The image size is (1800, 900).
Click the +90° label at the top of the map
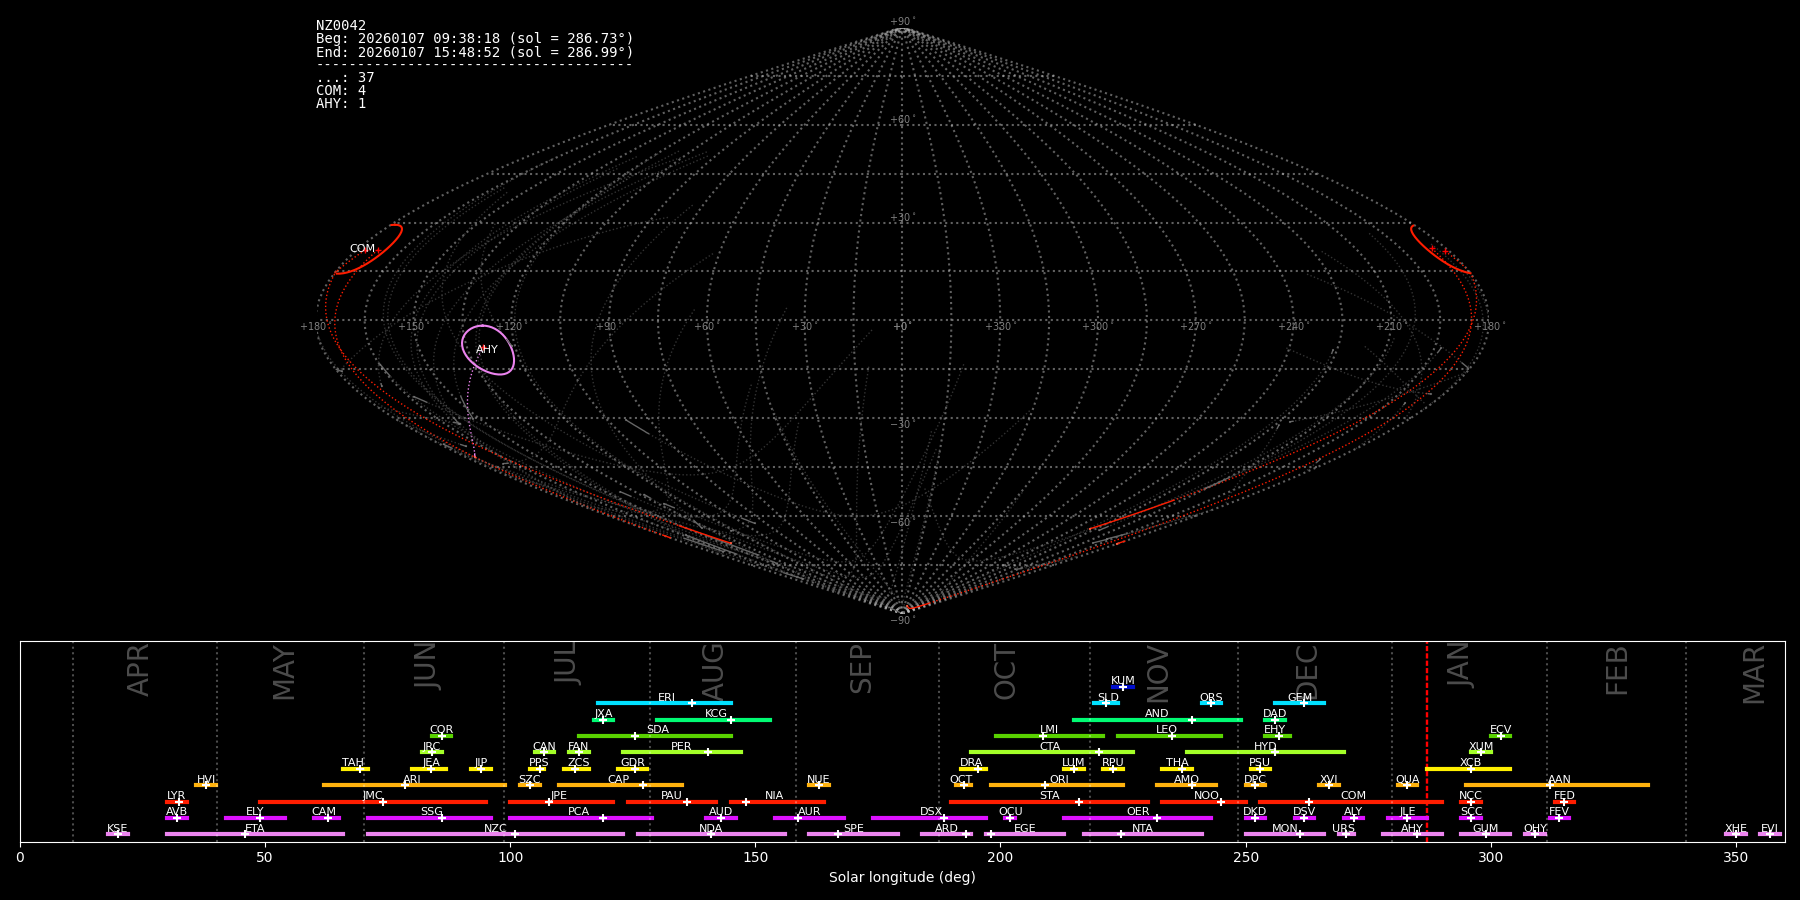click(902, 22)
